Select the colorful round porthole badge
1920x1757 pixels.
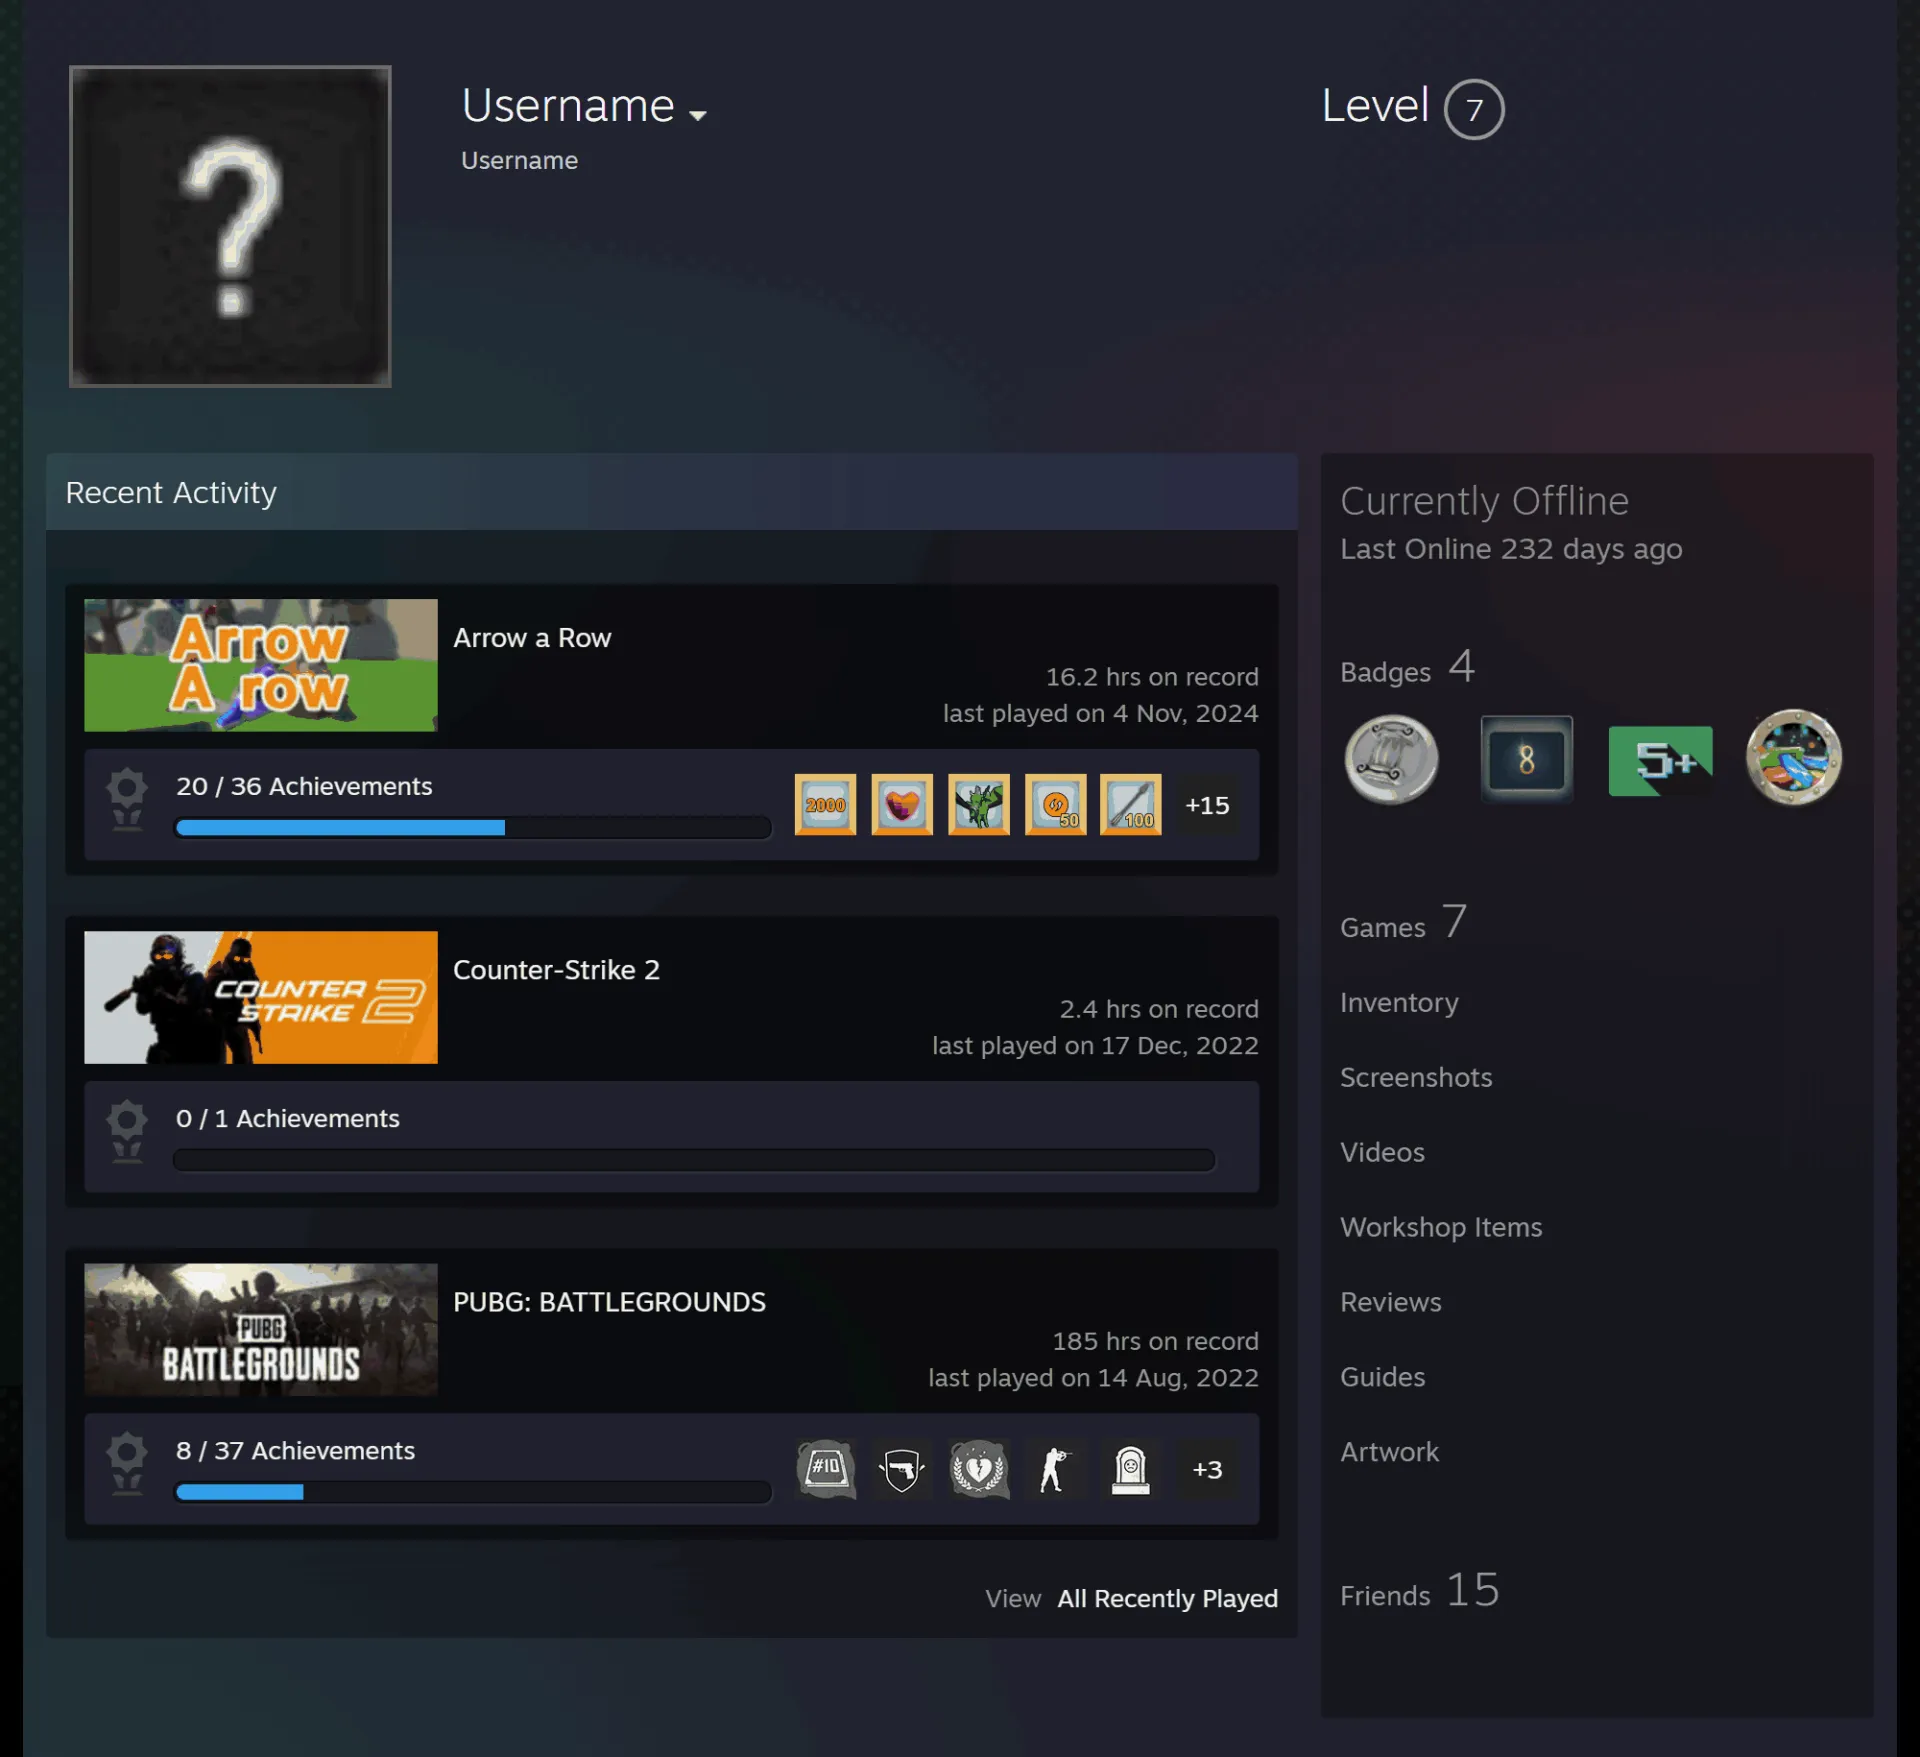[x=1794, y=758]
